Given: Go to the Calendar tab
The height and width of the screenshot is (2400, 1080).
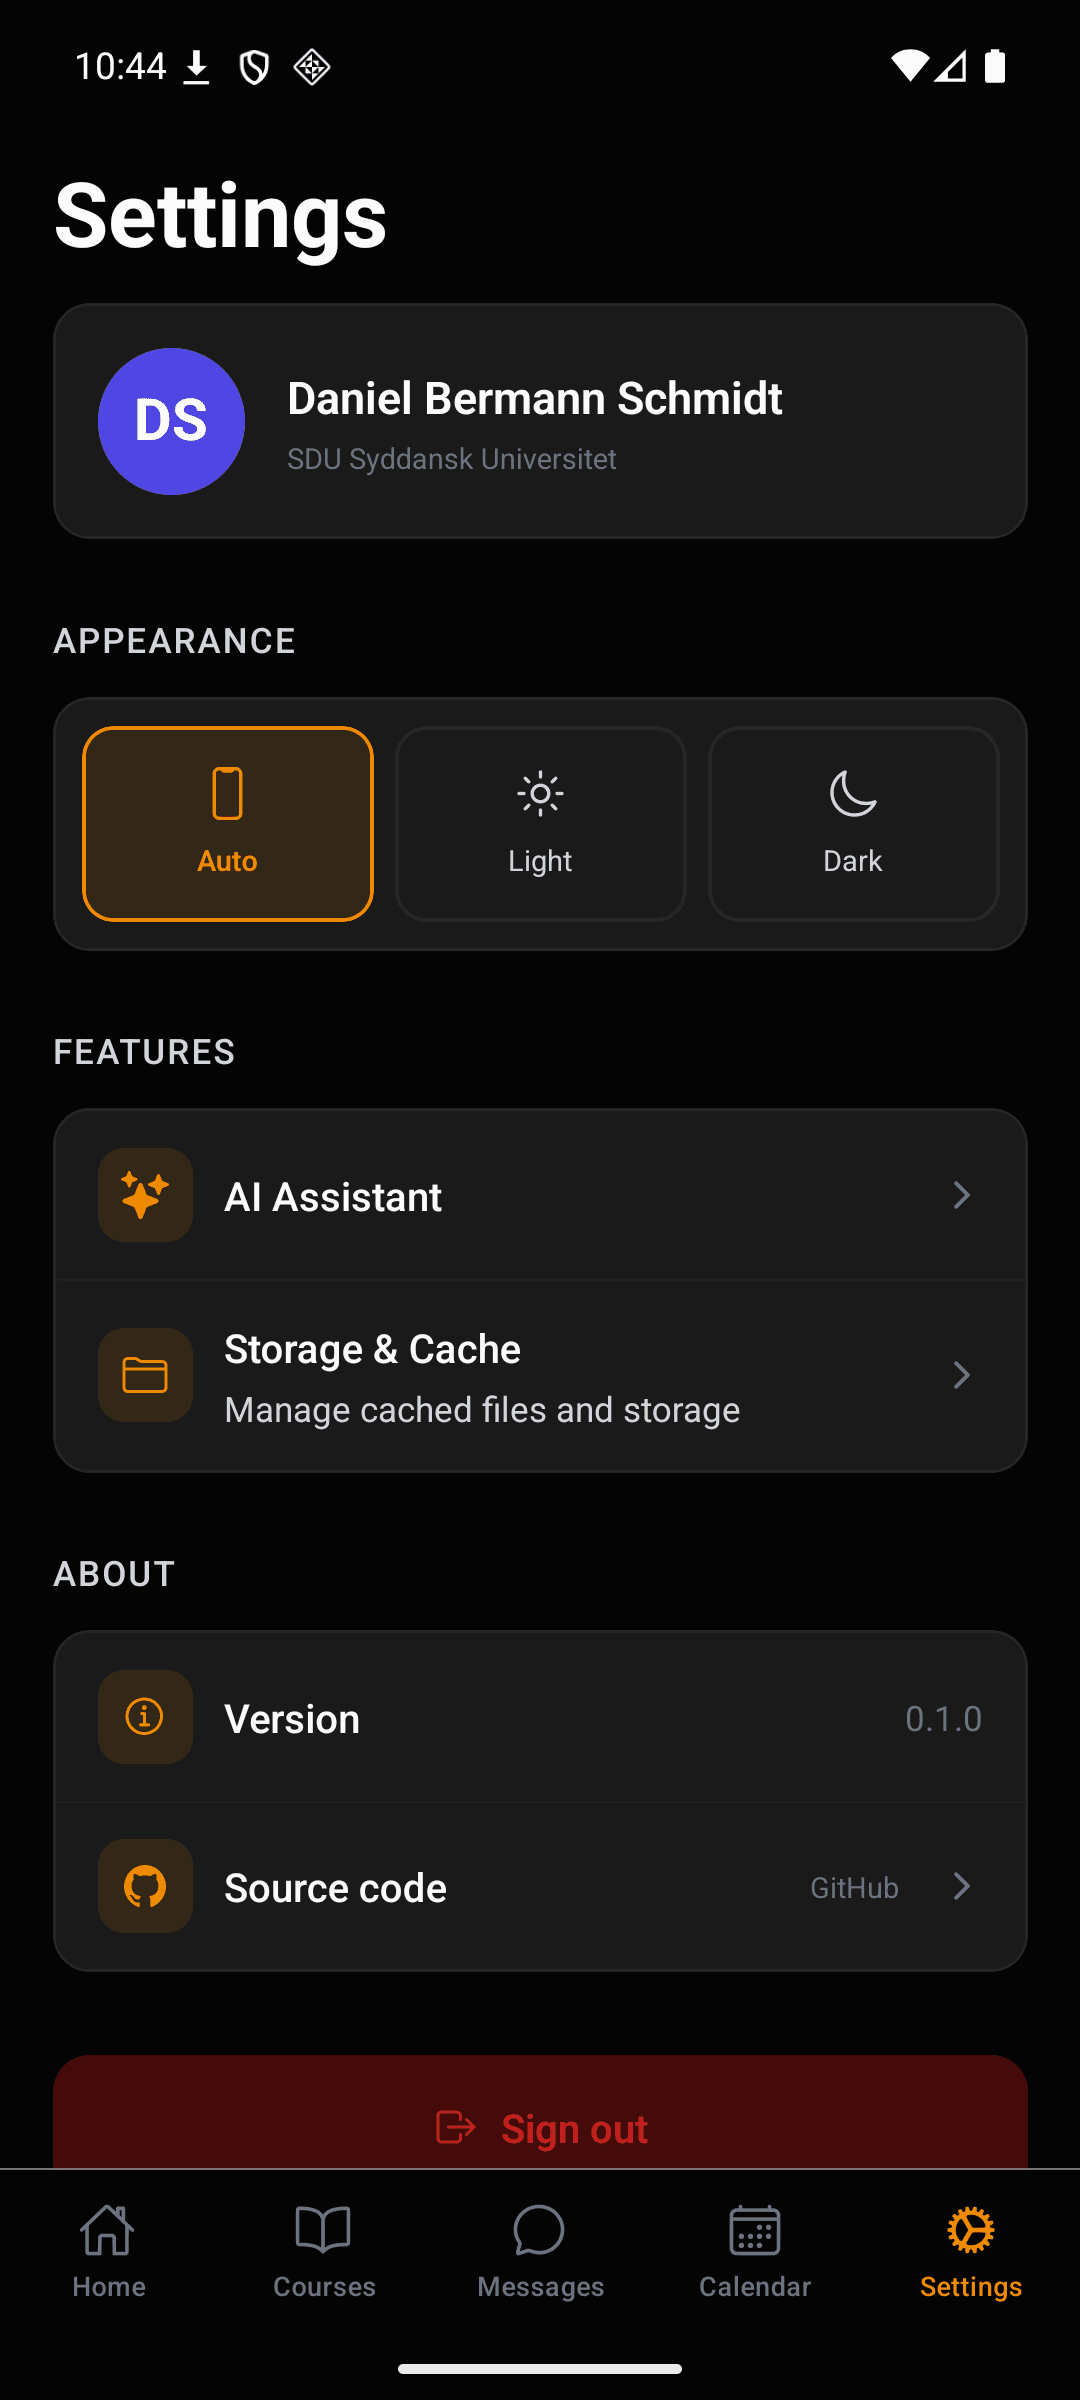Looking at the screenshot, I should click(x=755, y=2250).
